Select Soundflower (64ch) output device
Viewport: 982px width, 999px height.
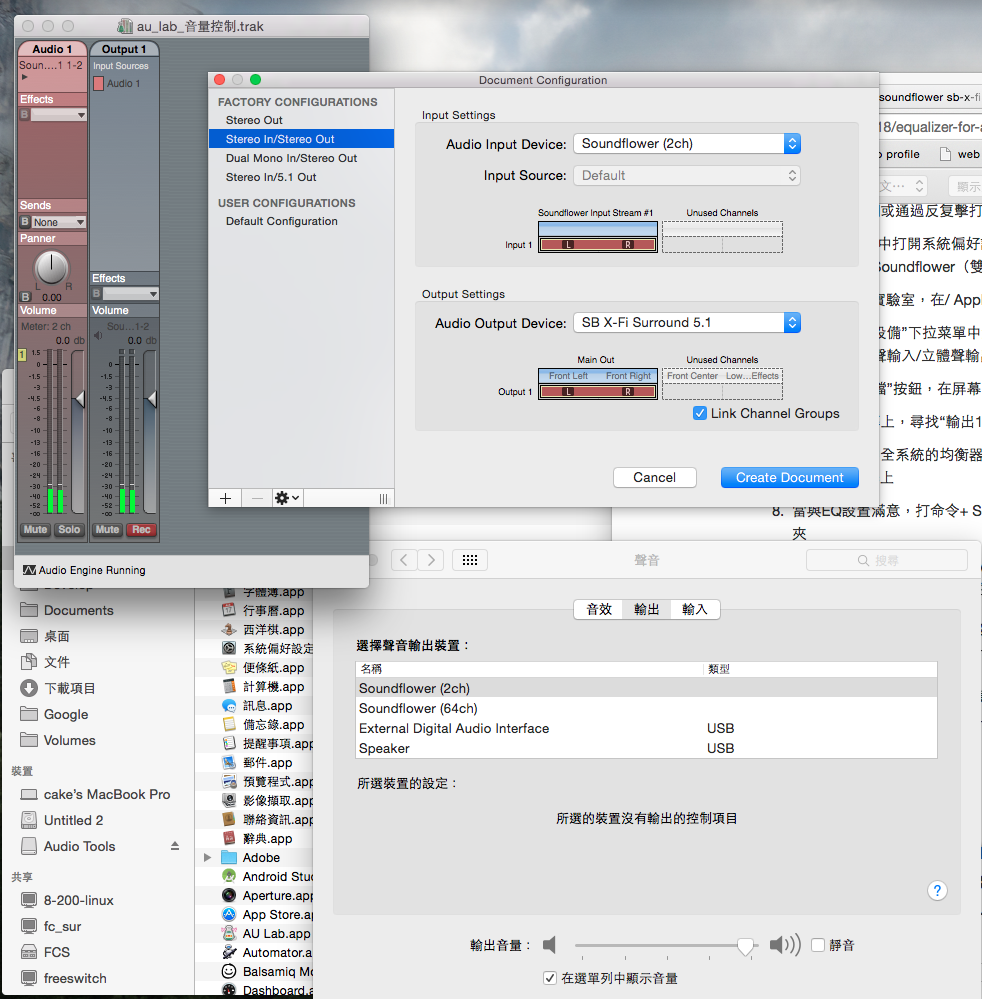646,708
